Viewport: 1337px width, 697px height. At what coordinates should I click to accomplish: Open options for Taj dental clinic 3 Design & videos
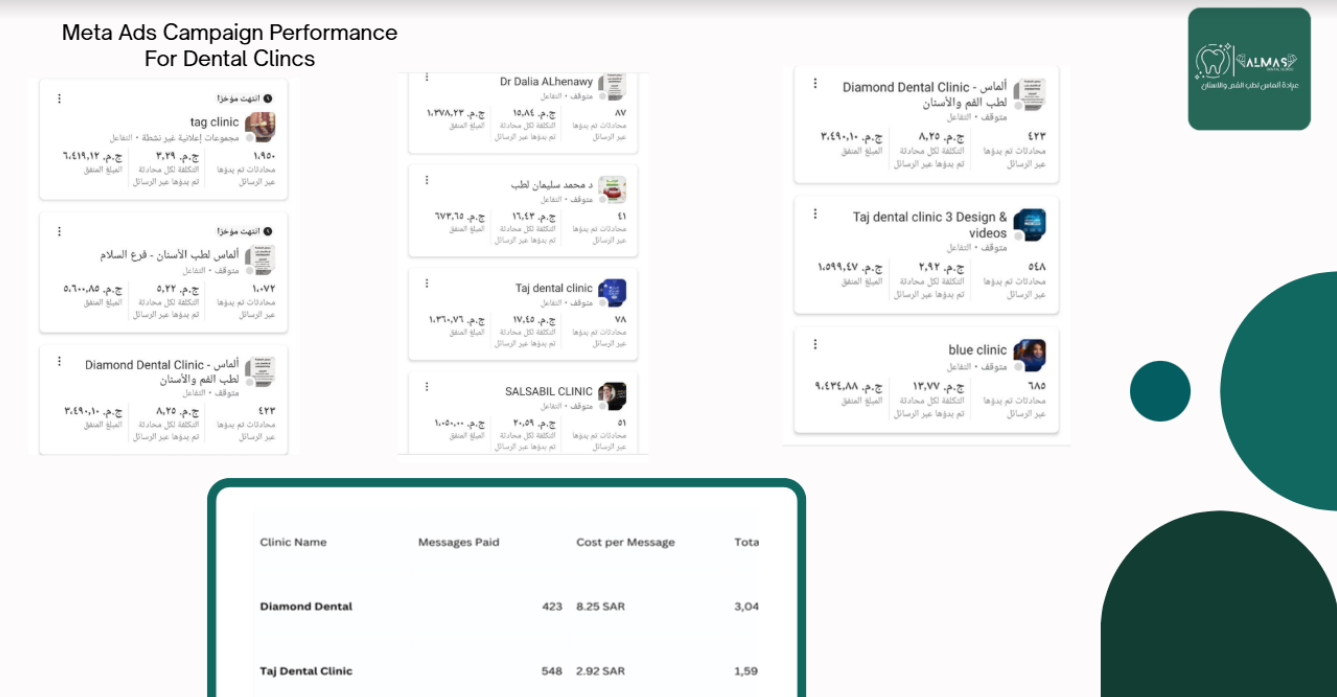(815, 214)
